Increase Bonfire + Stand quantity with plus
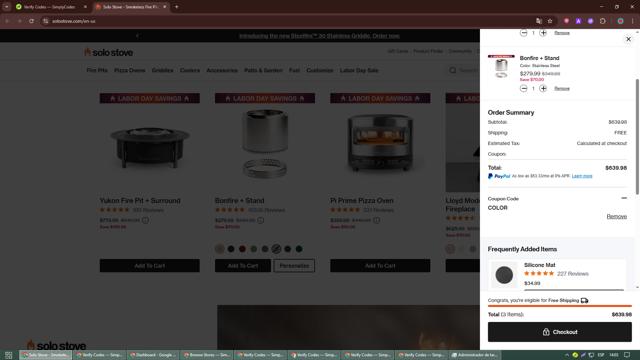 click(x=543, y=89)
